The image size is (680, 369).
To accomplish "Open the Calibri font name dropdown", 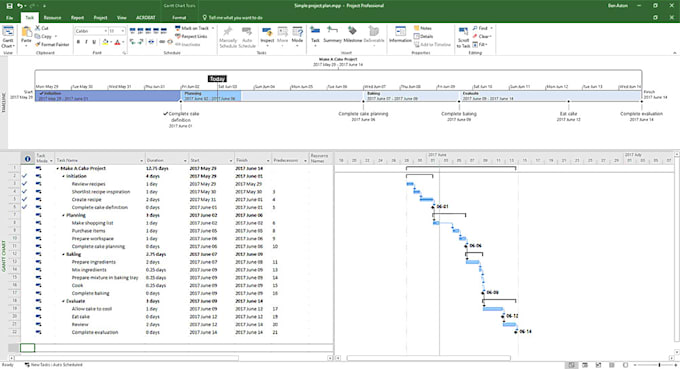I will click(x=105, y=31).
